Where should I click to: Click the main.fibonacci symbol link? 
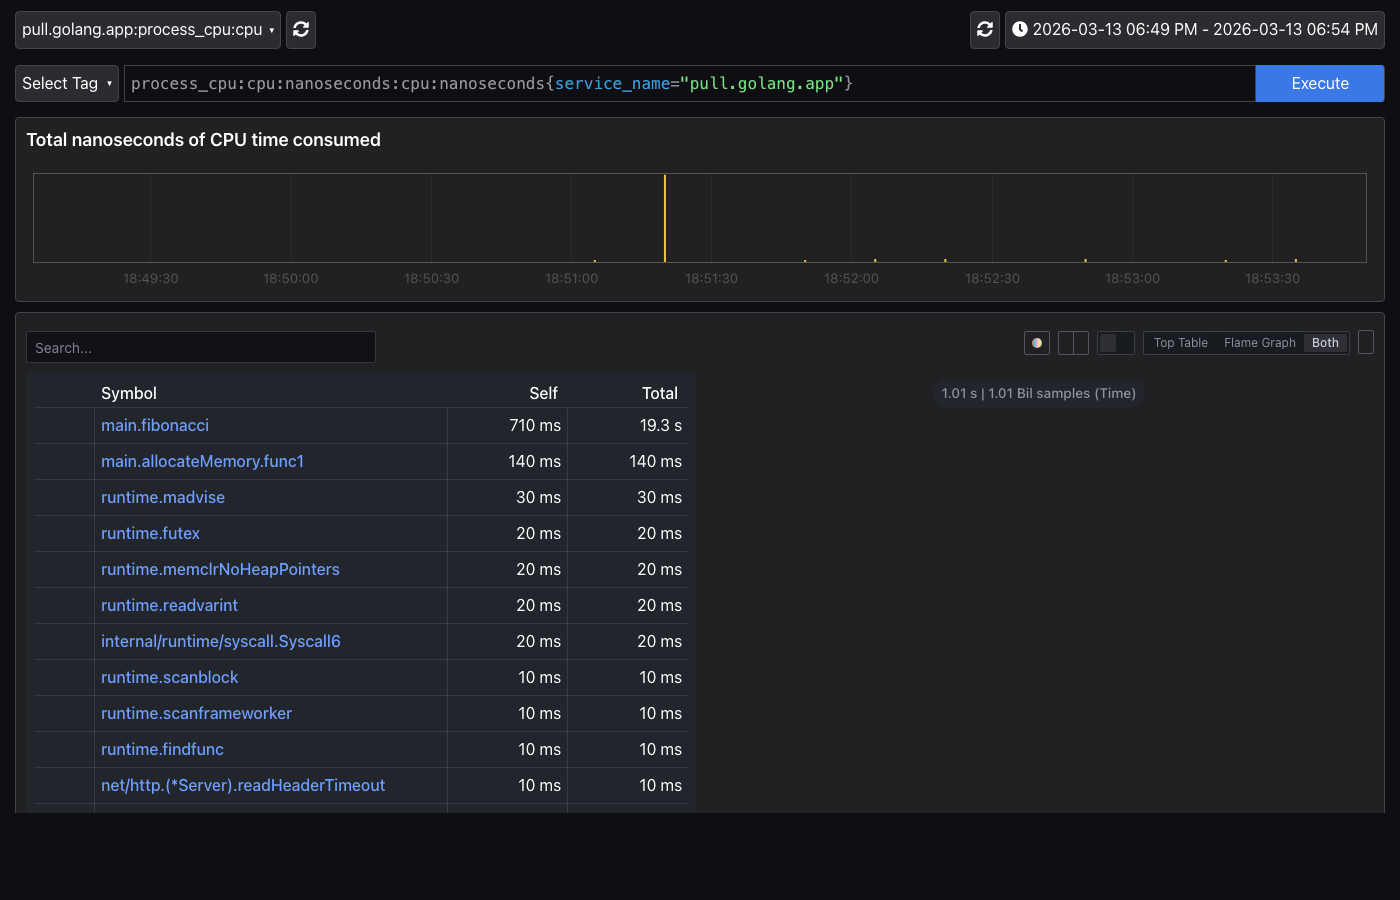click(155, 426)
